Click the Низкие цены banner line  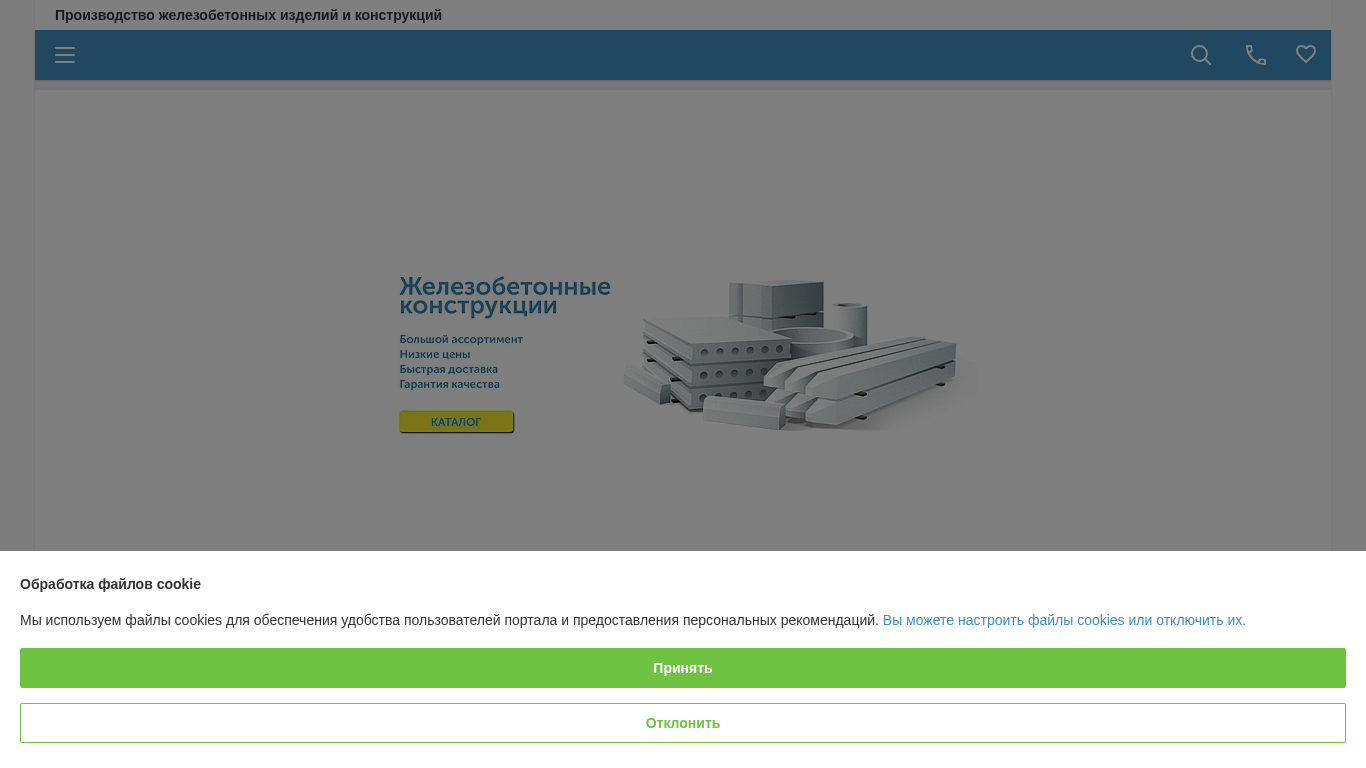pyautogui.click(x=435, y=354)
